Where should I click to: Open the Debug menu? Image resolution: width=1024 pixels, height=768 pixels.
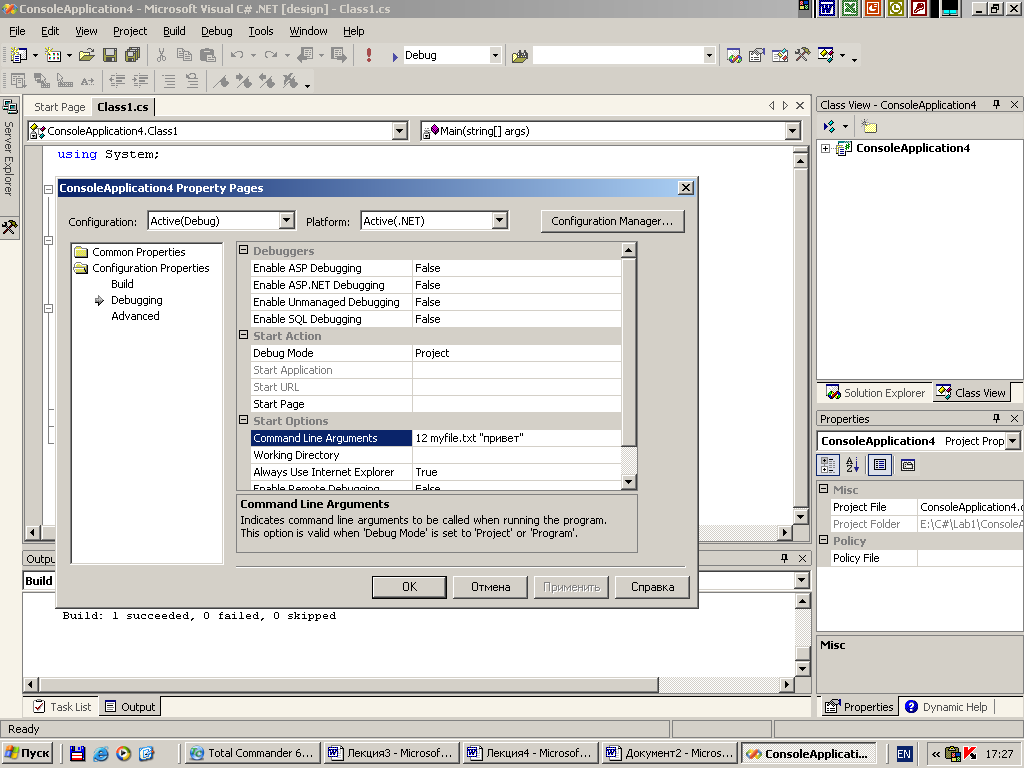point(217,31)
